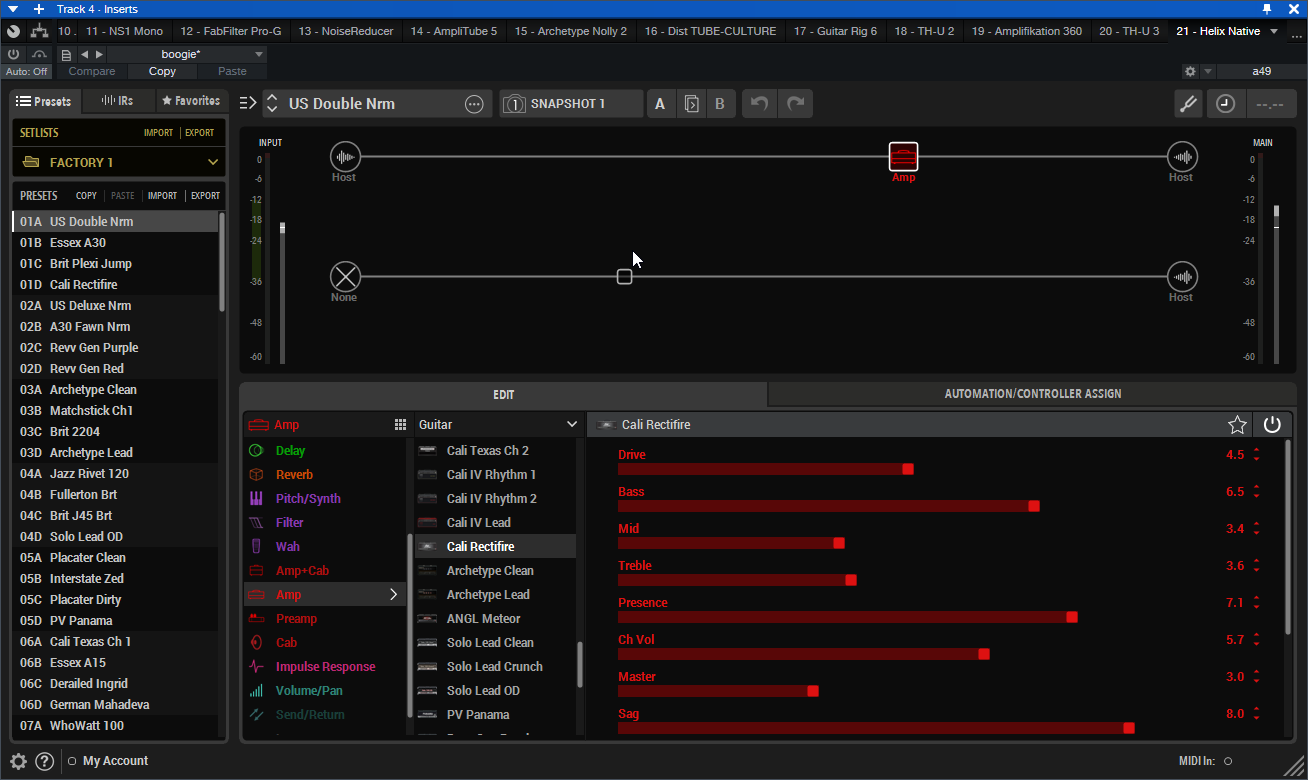Switch to compare slot B
The width and height of the screenshot is (1308, 780).
pyautogui.click(x=719, y=104)
